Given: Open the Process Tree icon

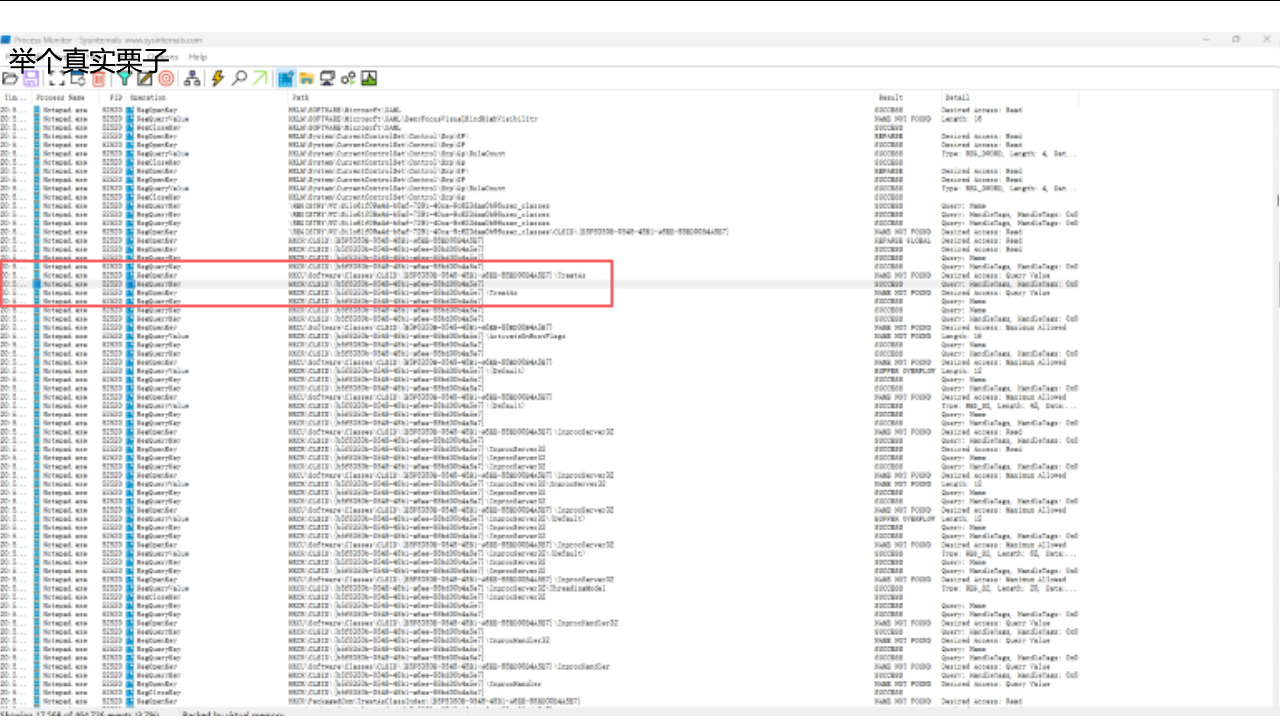Looking at the screenshot, I should (192, 78).
